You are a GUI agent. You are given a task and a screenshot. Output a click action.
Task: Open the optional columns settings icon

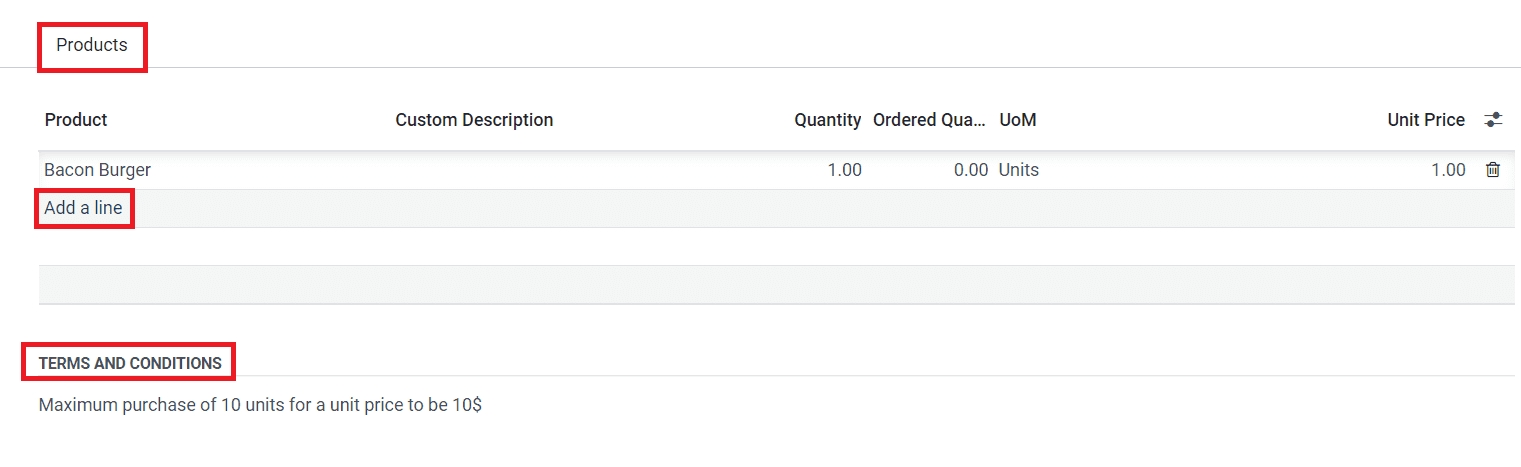coord(1493,120)
